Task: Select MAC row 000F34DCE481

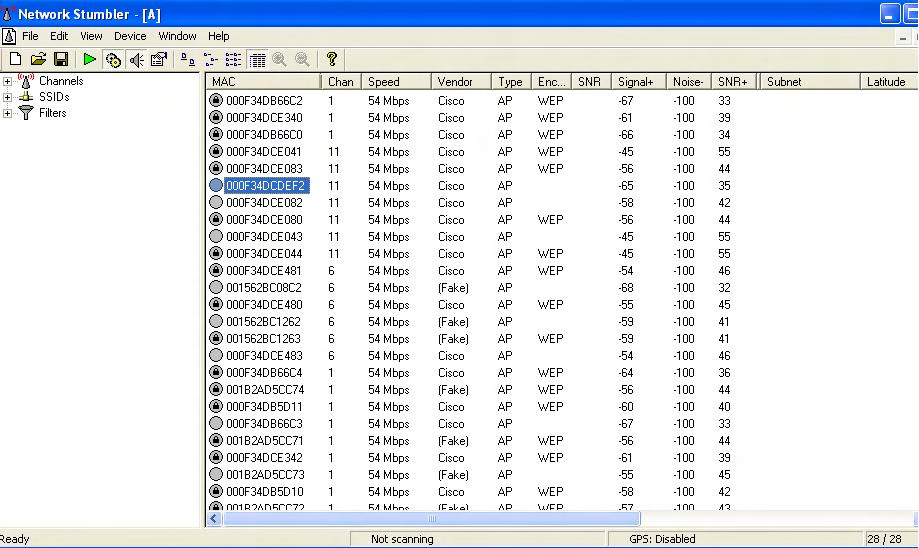Action: (264, 271)
